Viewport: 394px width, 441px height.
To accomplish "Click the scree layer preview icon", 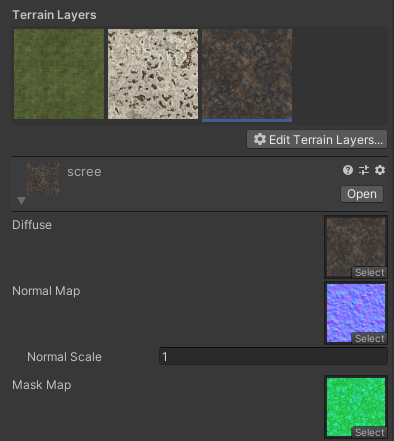I will [x=43, y=179].
